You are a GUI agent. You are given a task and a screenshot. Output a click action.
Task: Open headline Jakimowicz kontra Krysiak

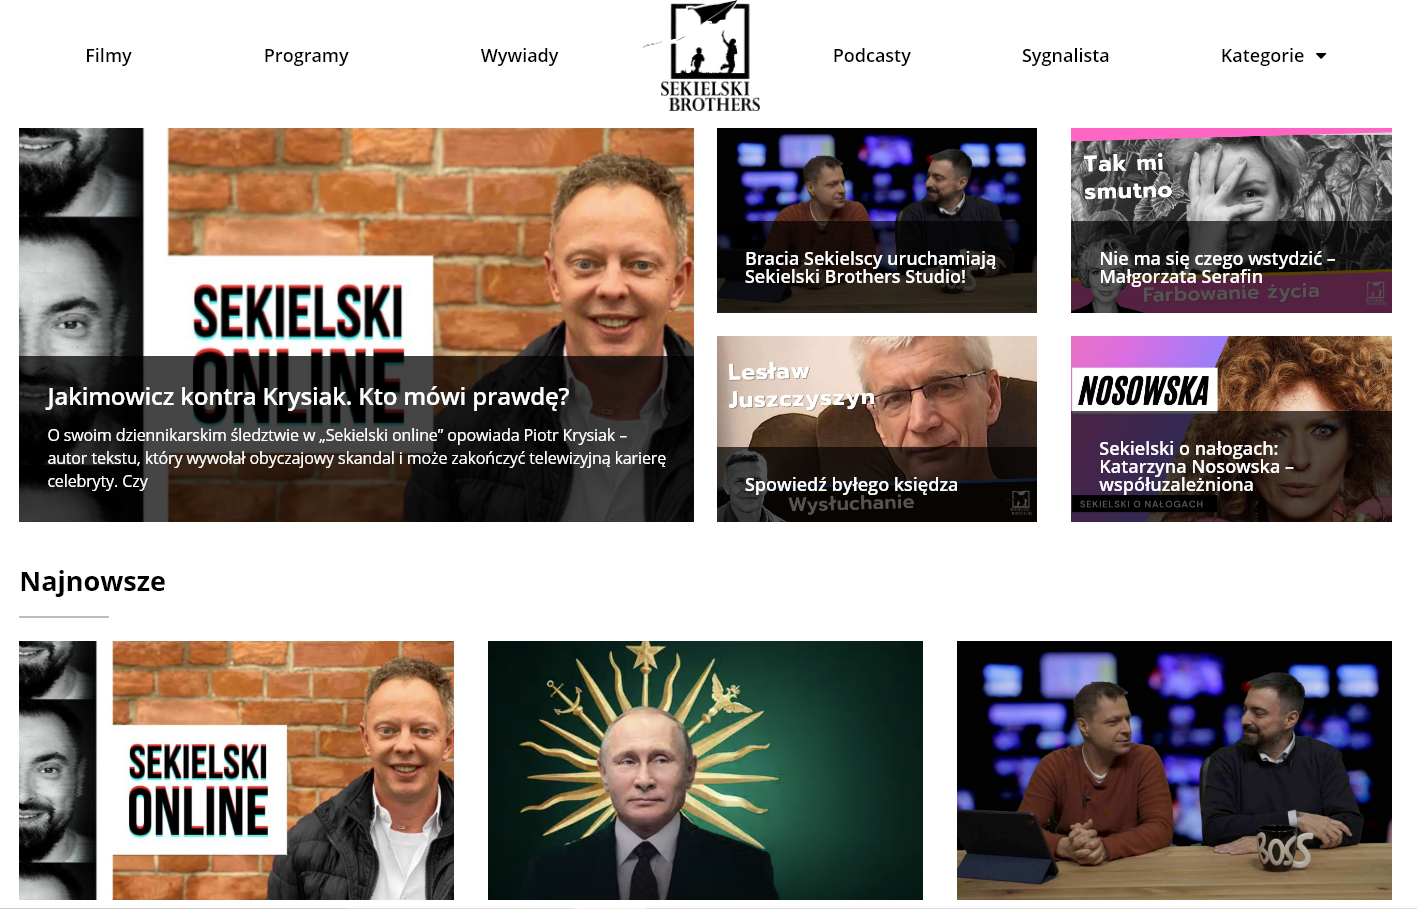(308, 396)
